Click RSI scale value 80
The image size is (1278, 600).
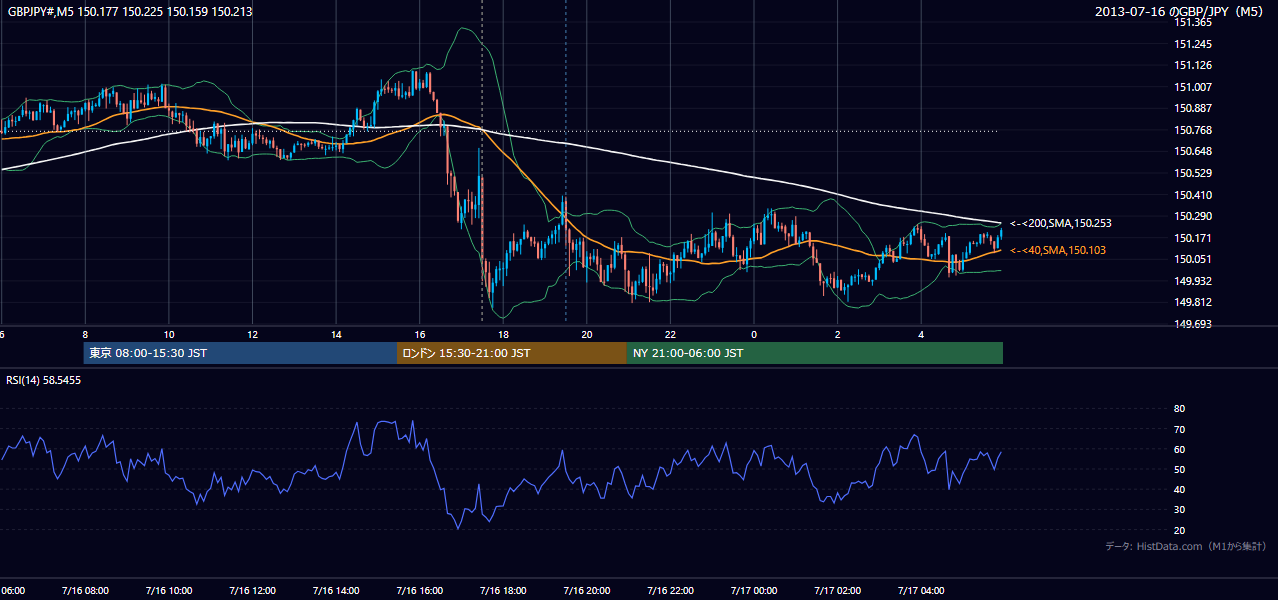click(x=1180, y=409)
